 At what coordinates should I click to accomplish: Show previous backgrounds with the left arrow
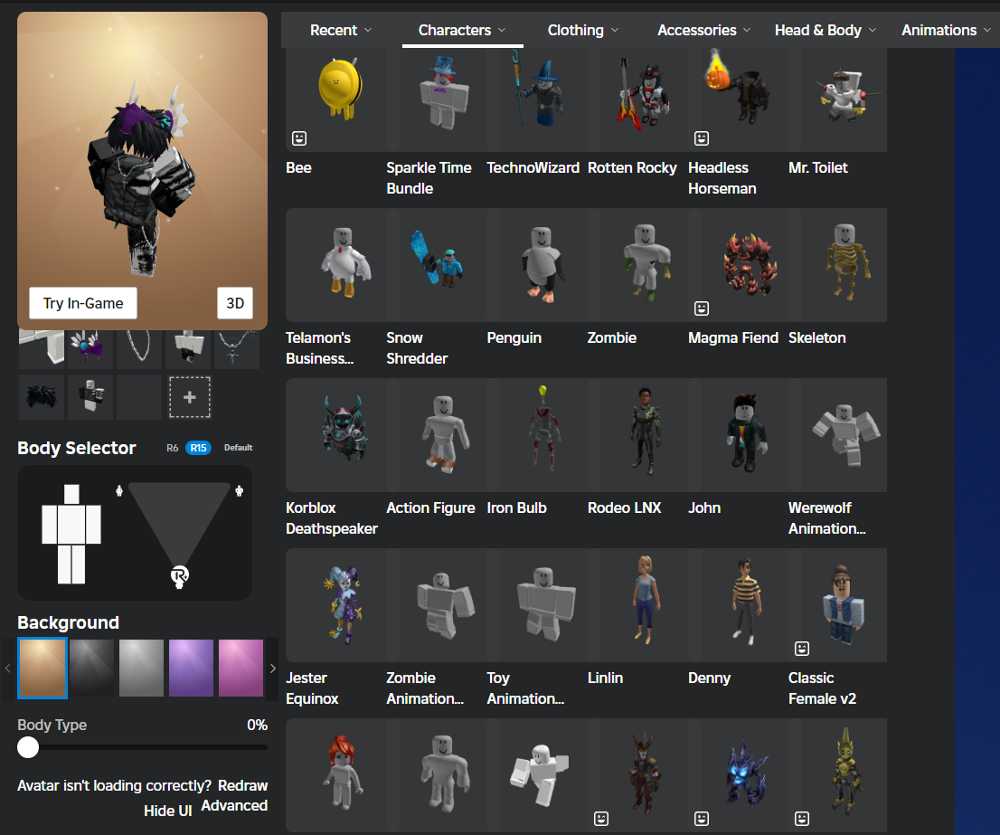tap(8, 668)
